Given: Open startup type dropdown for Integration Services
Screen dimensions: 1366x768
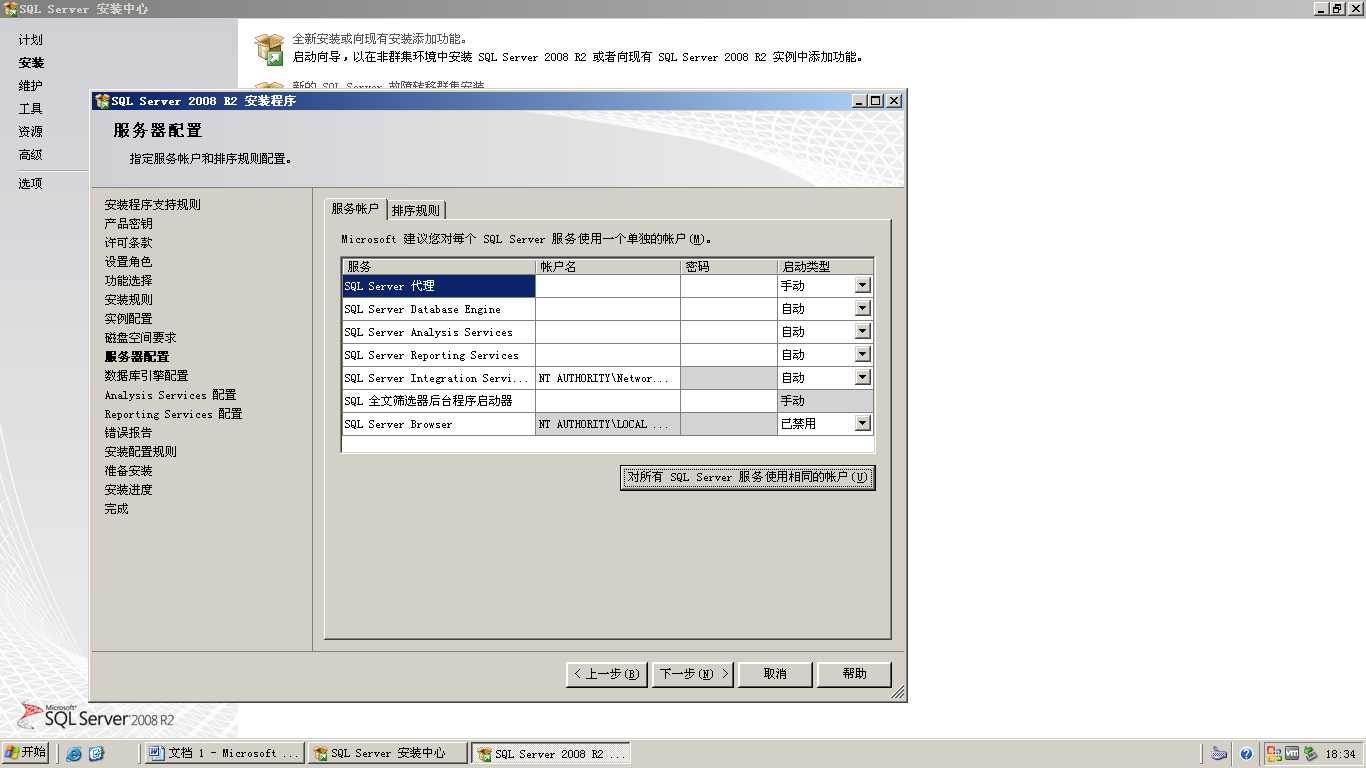Looking at the screenshot, I should [x=863, y=377].
